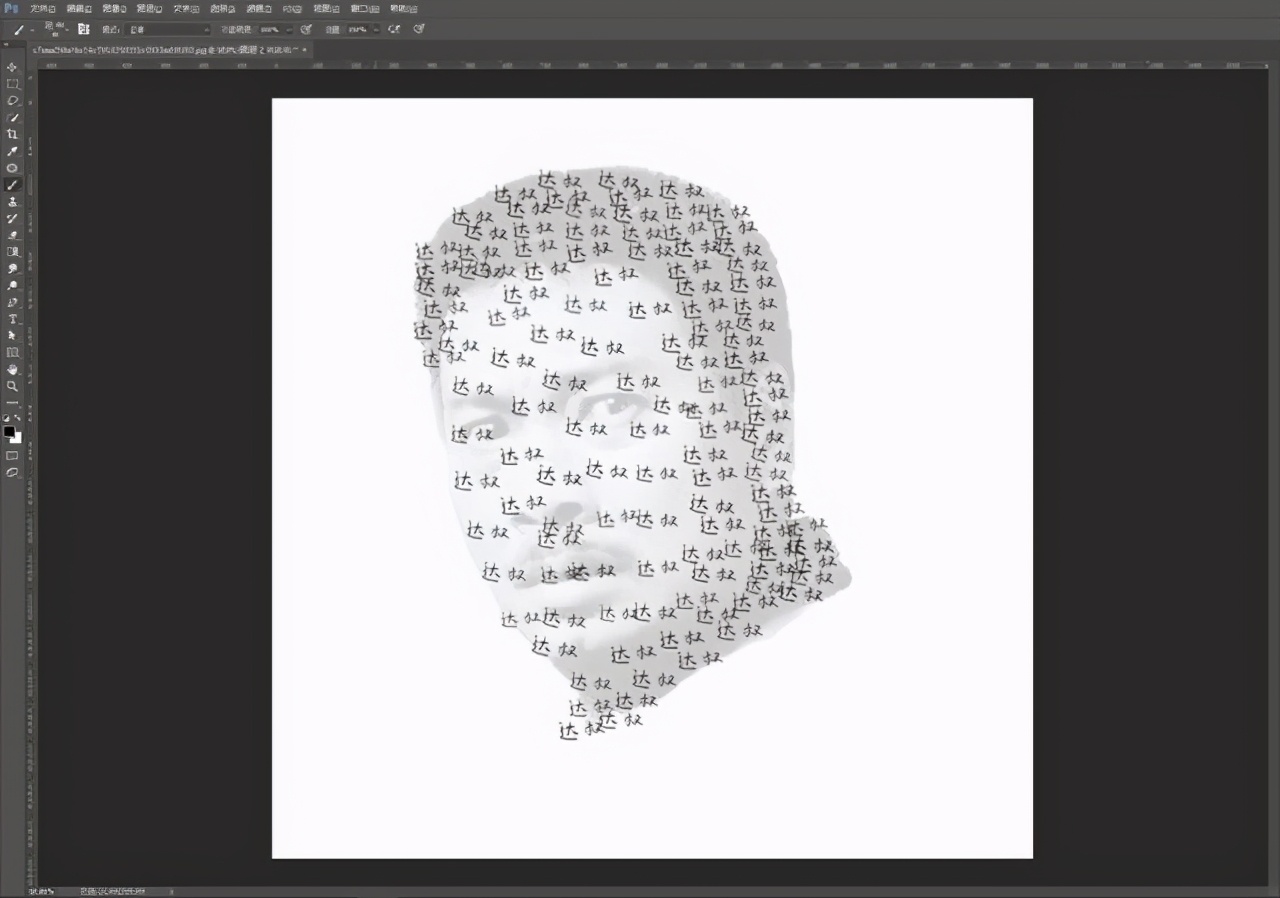
Task: Select the Rectangular Marquee tool
Action: [x=12, y=84]
